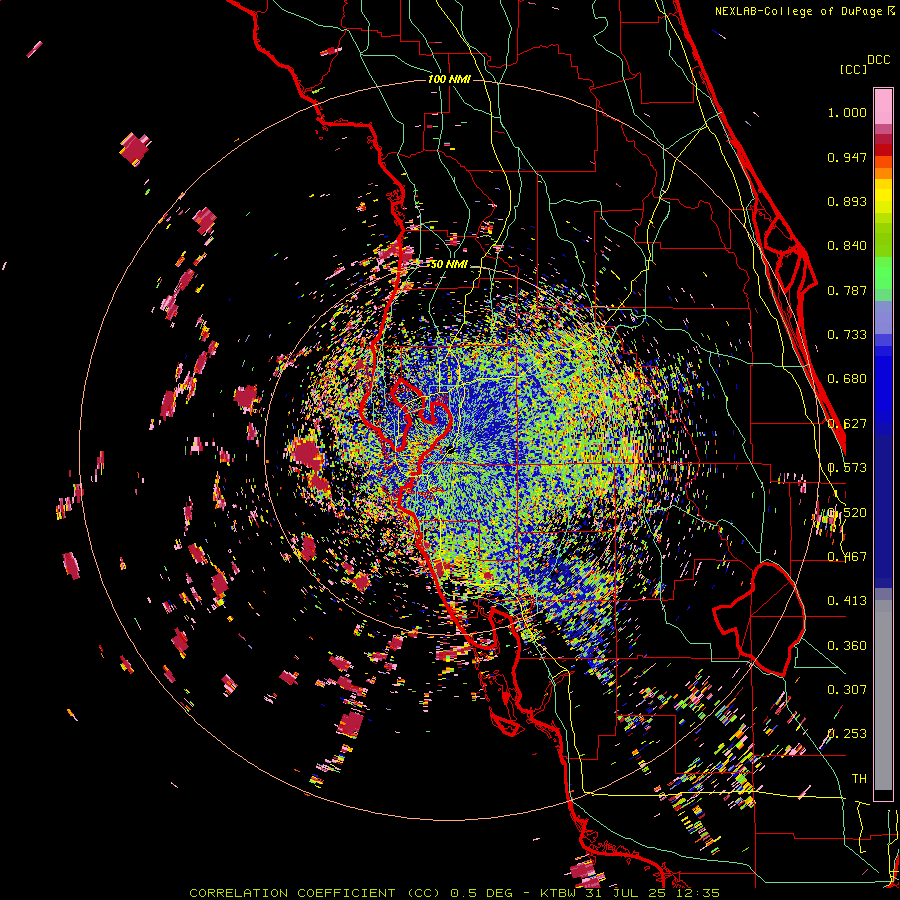Click the 0.947 scale value
Image resolution: width=900 pixels, height=900 pixels.
tap(847, 157)
